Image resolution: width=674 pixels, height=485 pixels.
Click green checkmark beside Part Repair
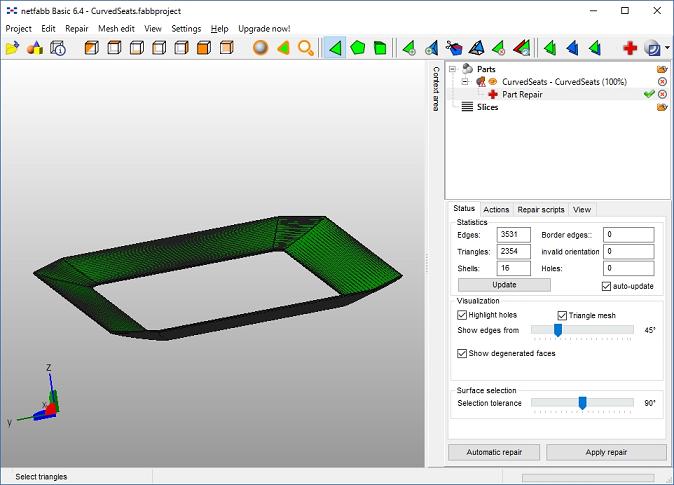[648, 94]
